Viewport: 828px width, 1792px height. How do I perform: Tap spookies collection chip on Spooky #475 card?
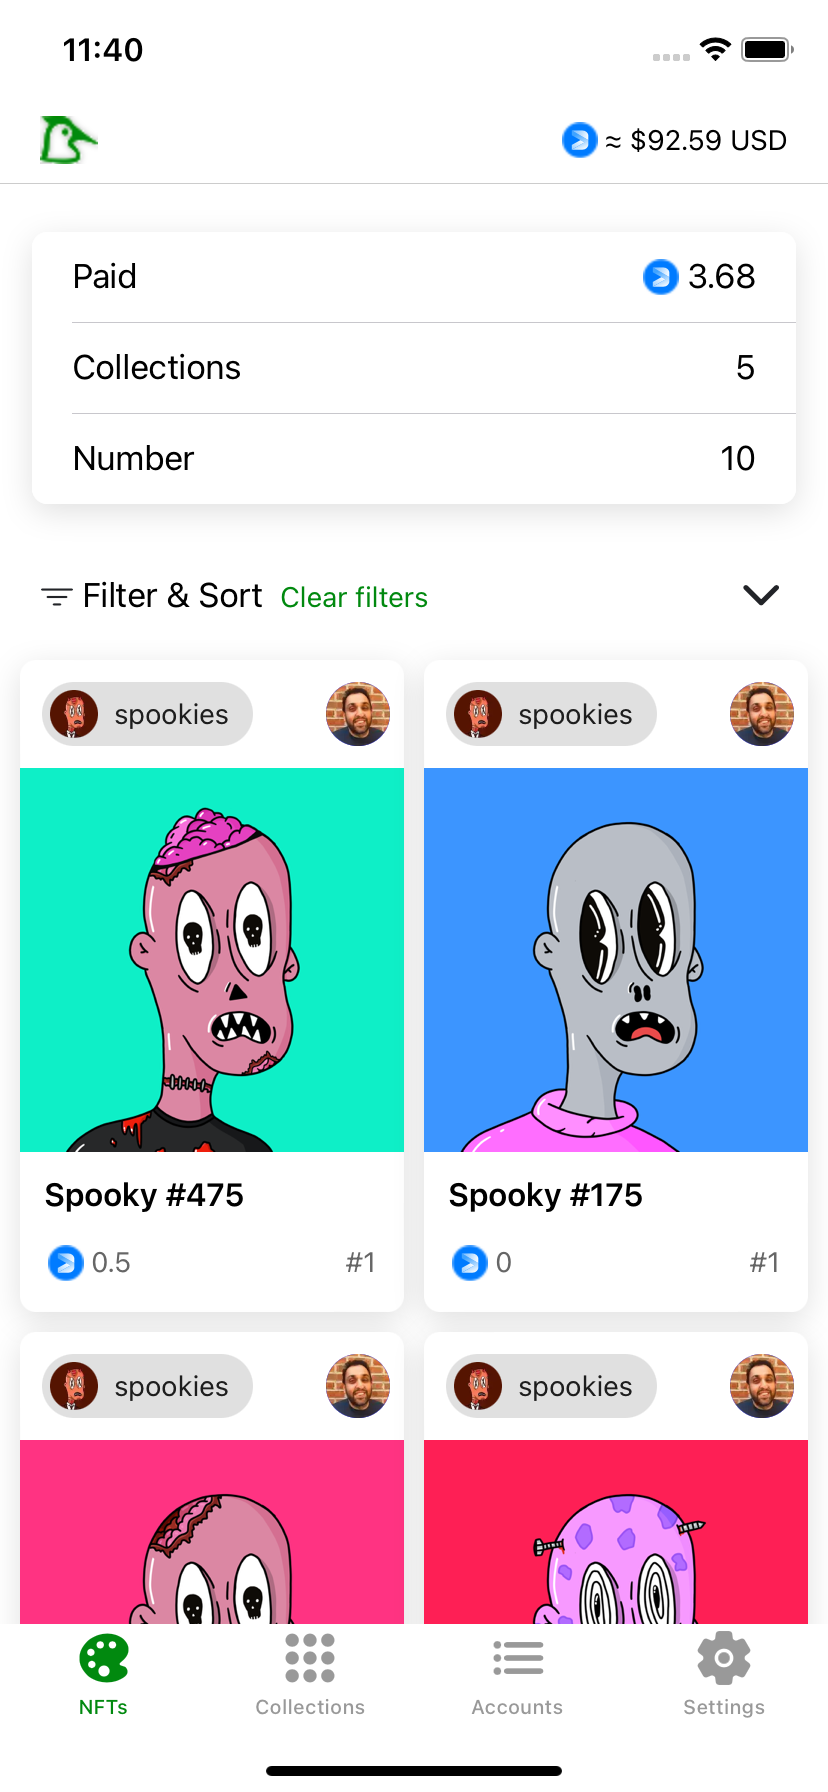[147, 714]
